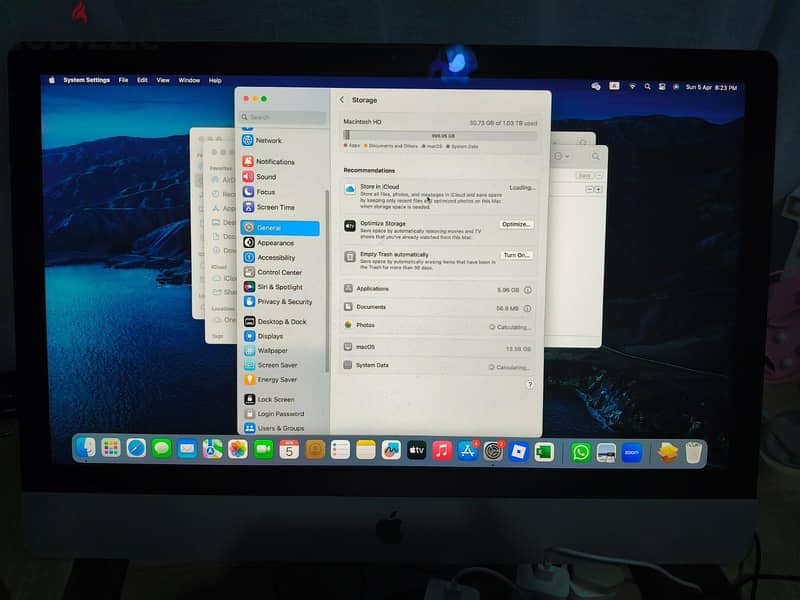Image resolution: width=800 pixels, height=600 pixels.
Task: Go back from the Storage pane
Action: [x=342, y=100]
